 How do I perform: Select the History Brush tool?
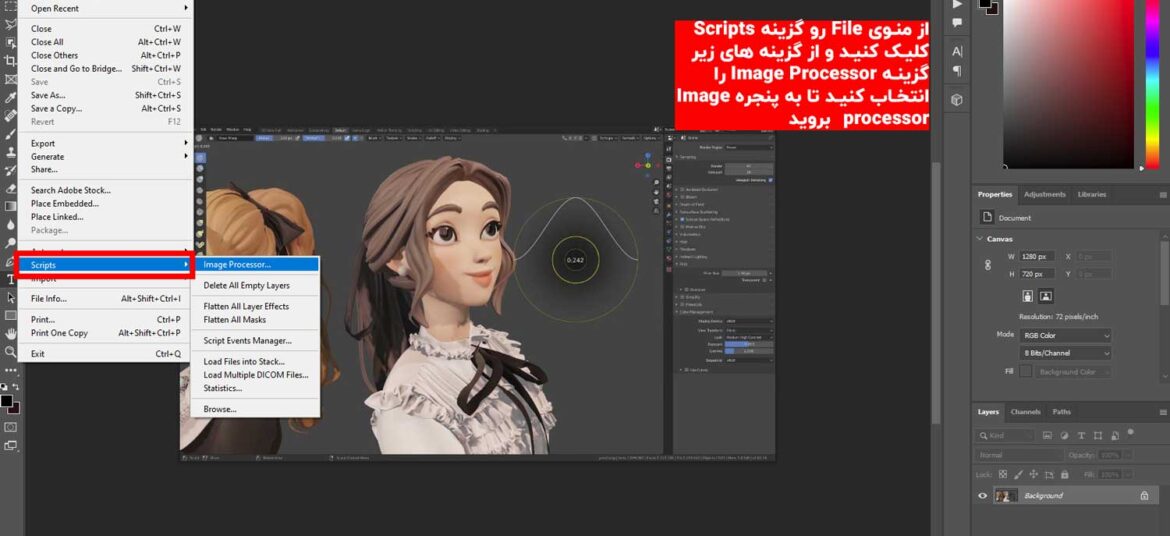click(x=10, y=170)
